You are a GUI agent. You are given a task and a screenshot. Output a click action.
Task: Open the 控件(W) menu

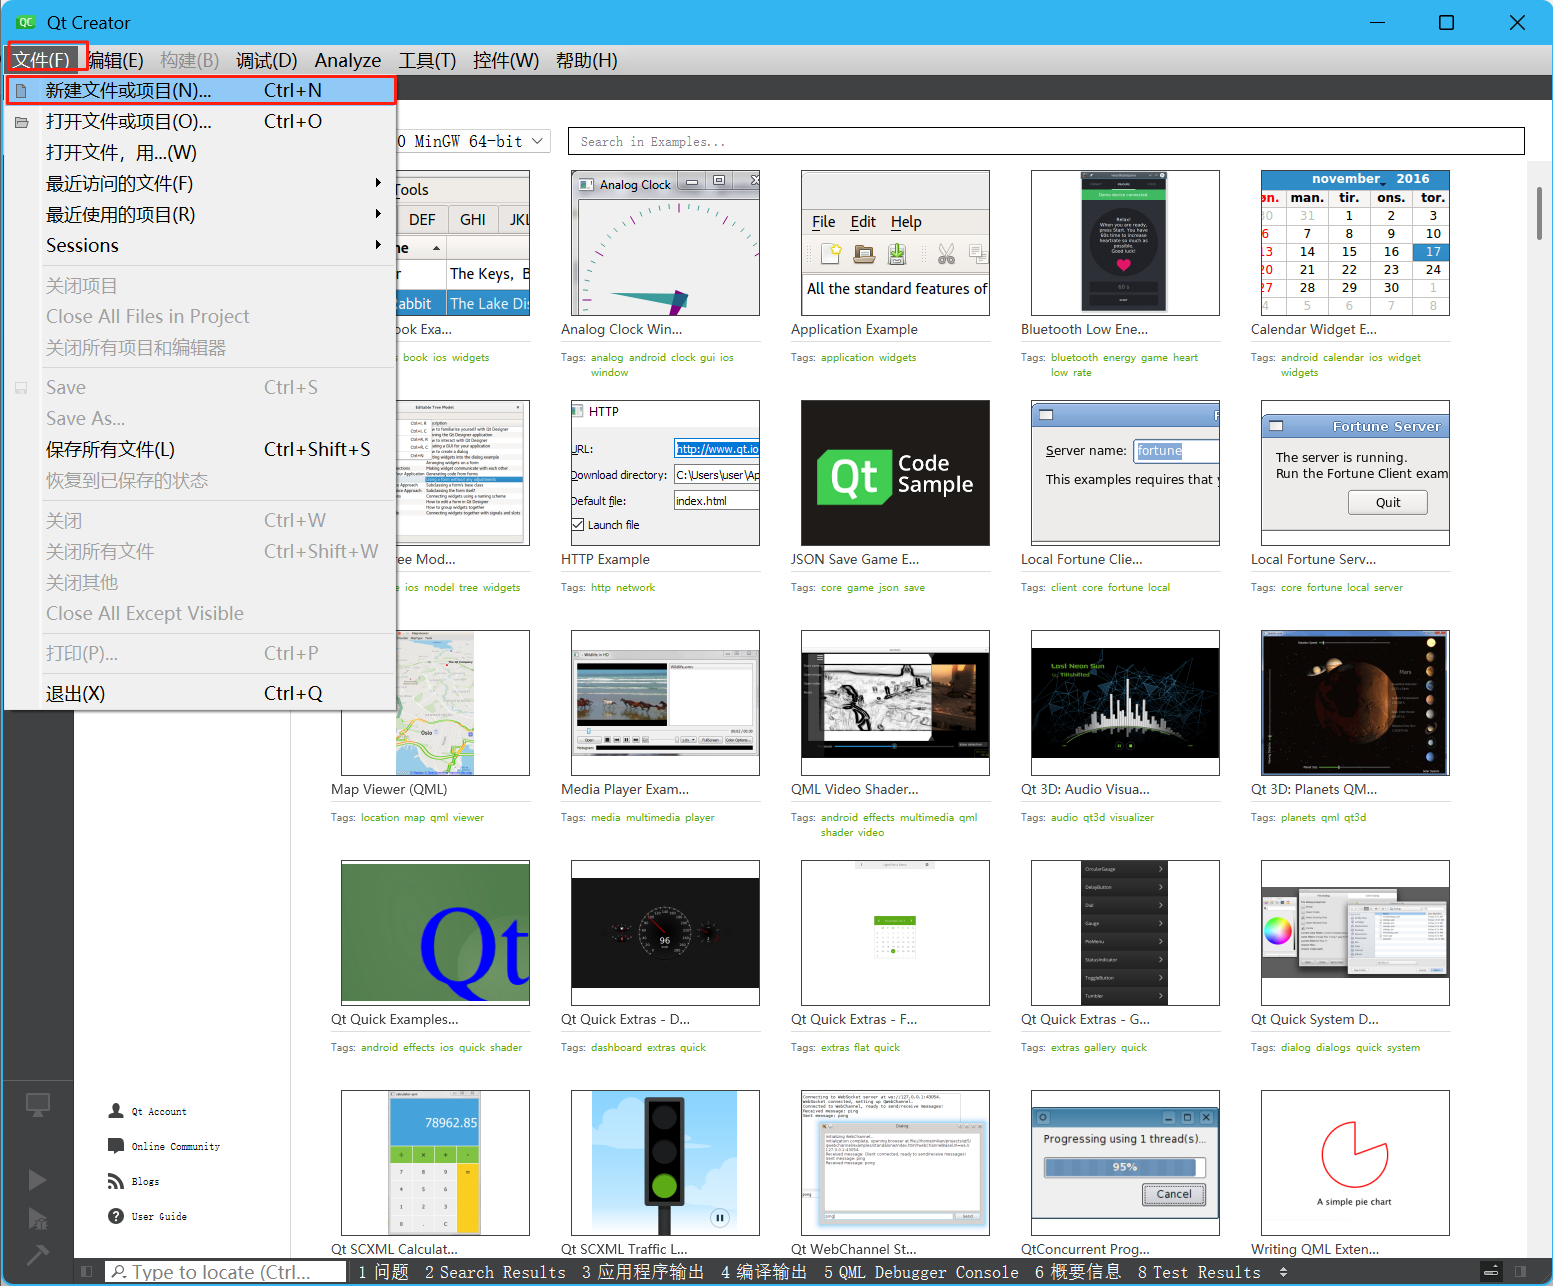(x=506, y=60)
